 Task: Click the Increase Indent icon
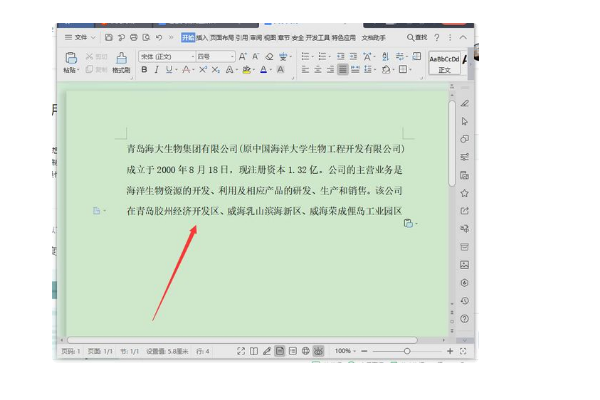point(353,57)
